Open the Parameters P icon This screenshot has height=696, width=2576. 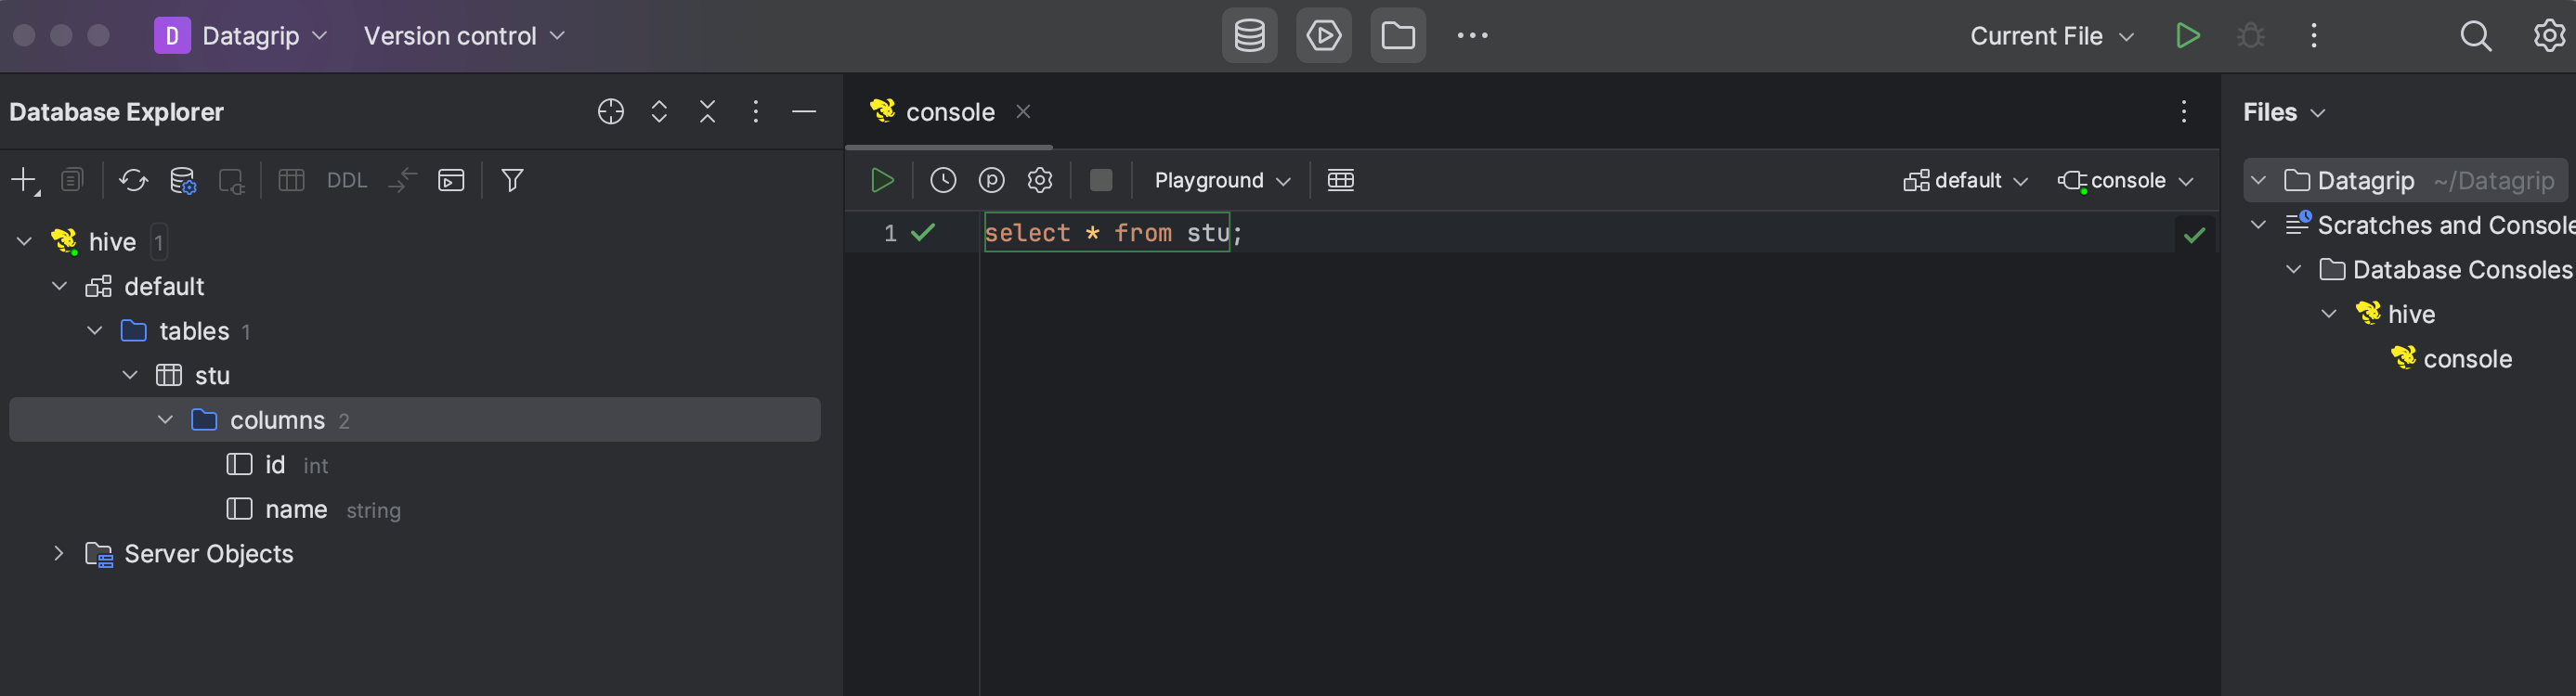[992, 181]
